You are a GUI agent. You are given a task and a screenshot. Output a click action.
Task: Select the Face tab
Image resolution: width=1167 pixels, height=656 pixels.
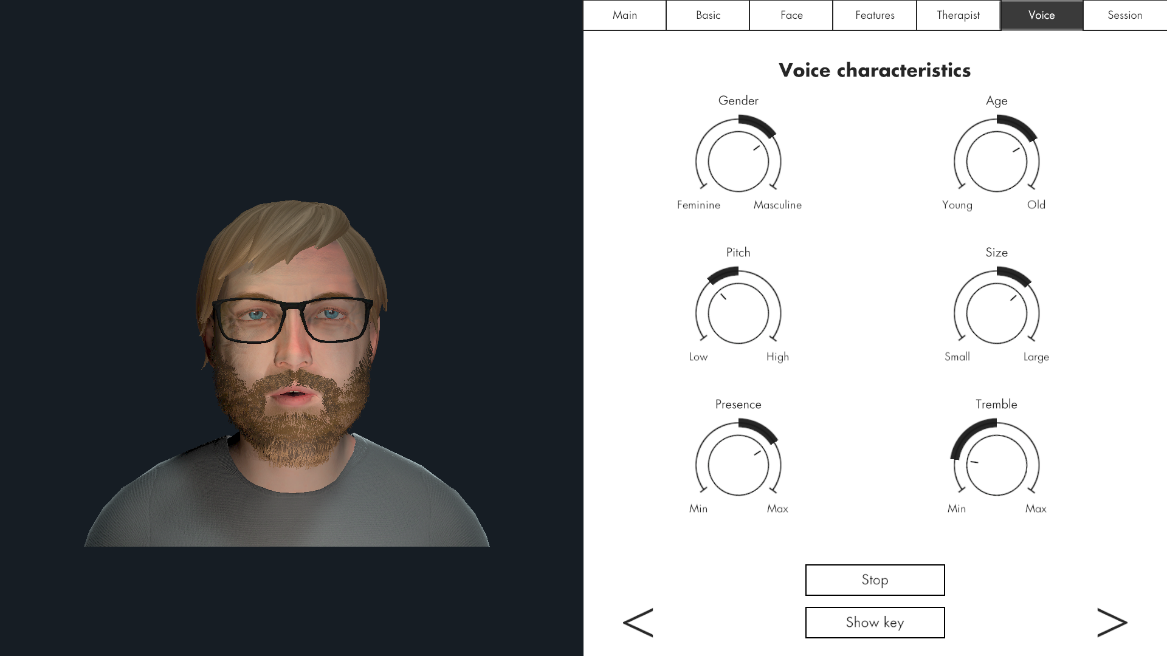coord(791,15)
